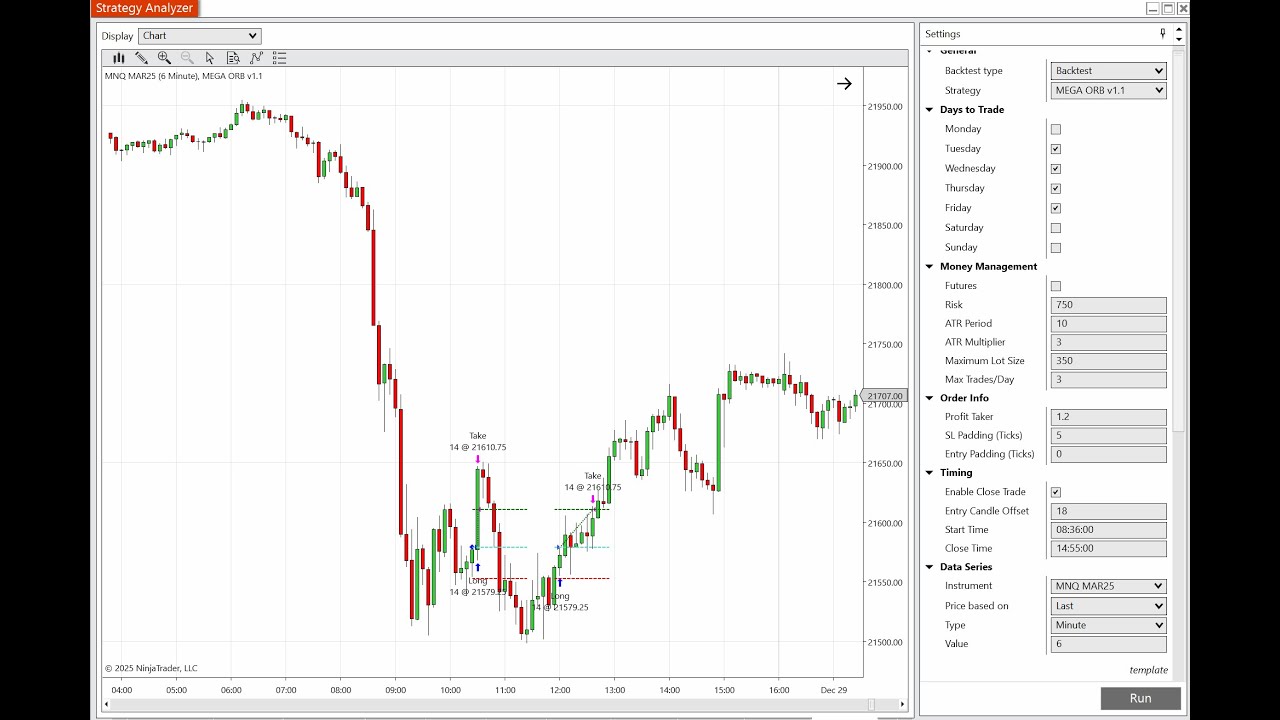Edit the Start Time field

(1109, 530)
